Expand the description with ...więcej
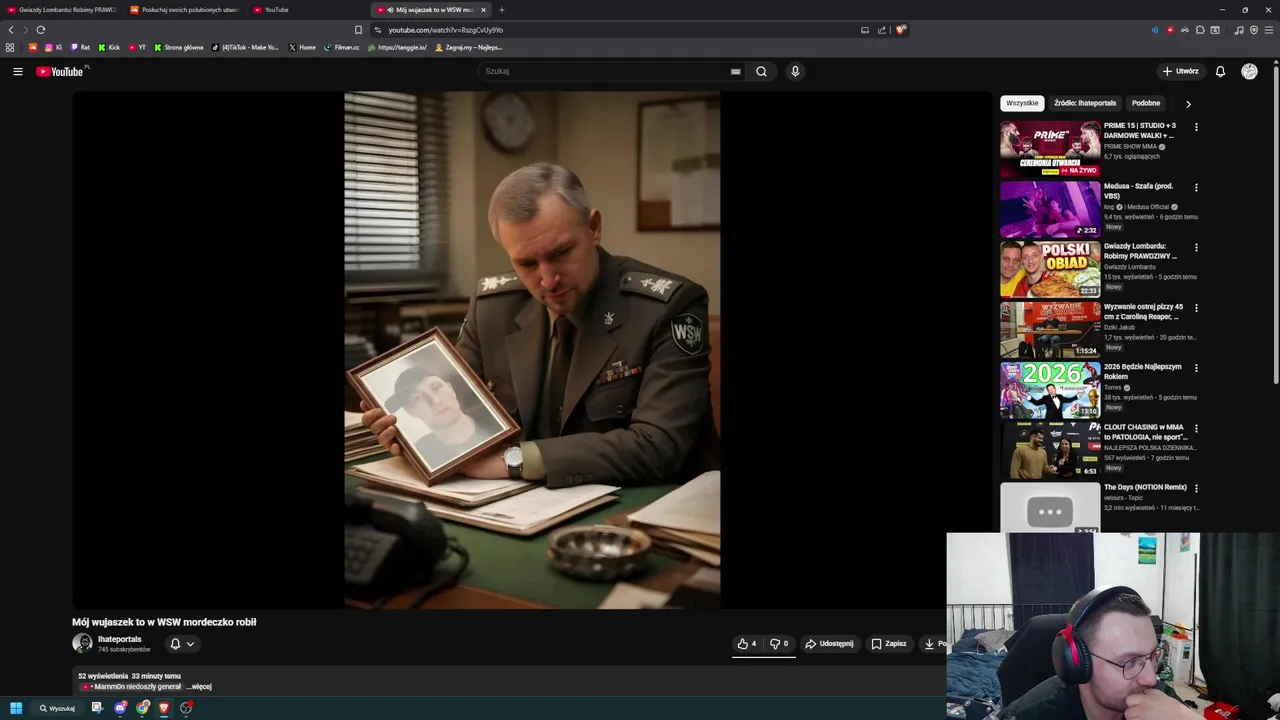The image size is (1280, 720). [199, 687]
